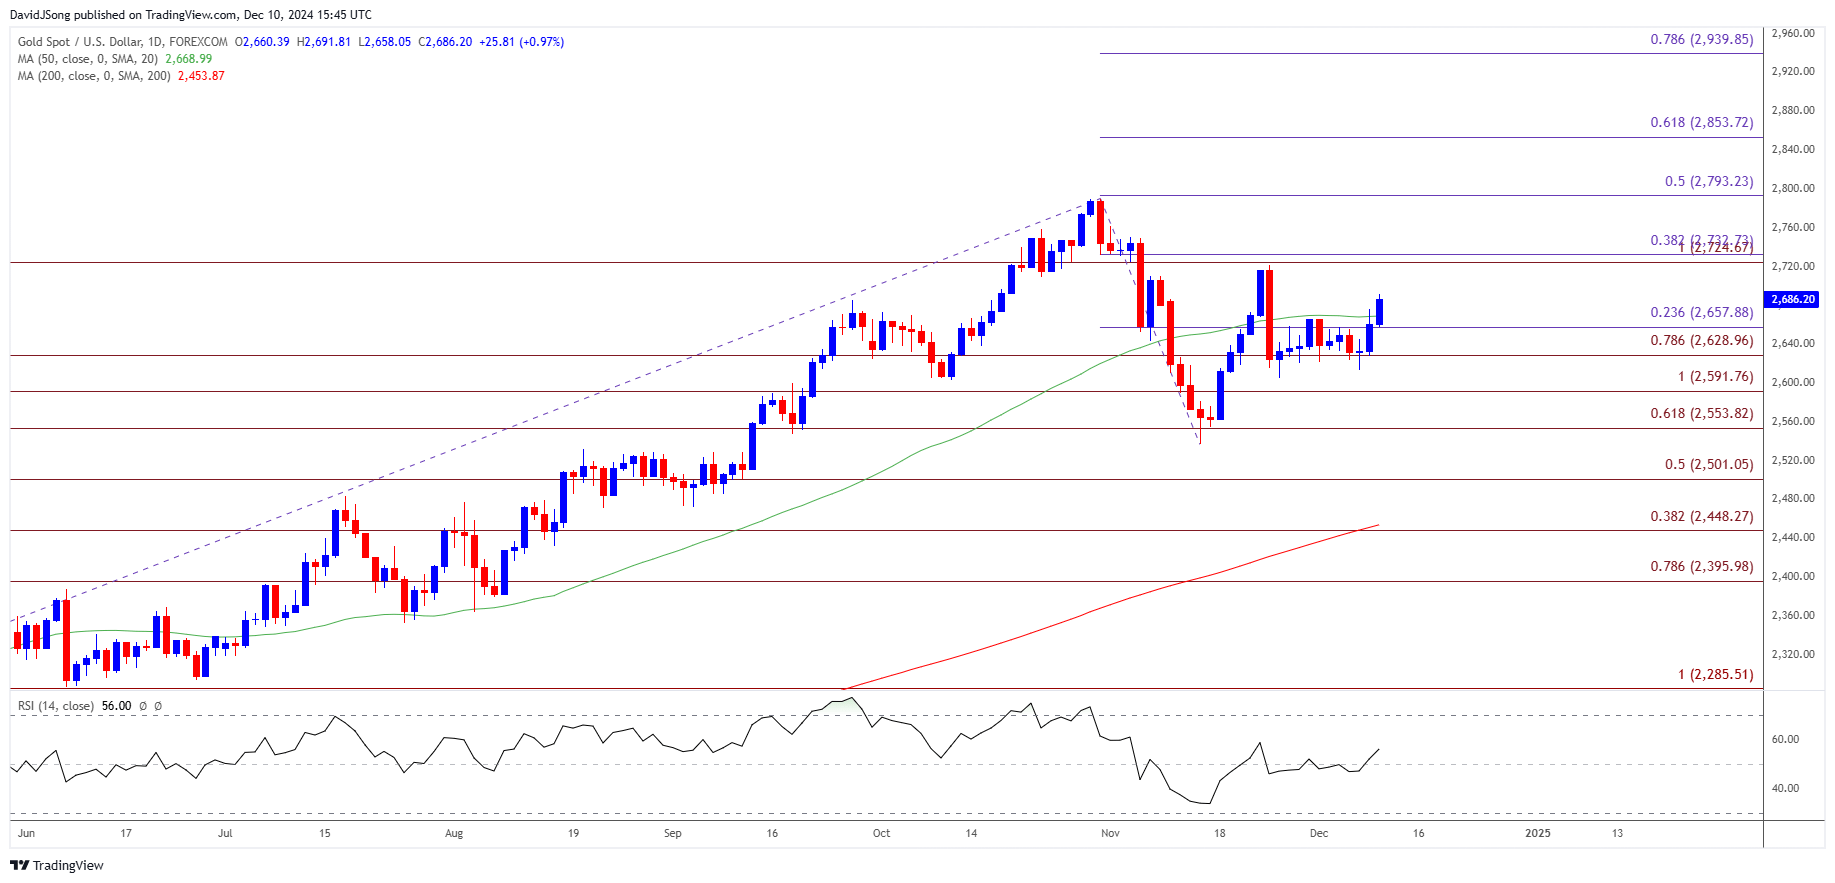
Task: Click the 200-day MA value 2,453.87
Action: [x=201, y=76]
